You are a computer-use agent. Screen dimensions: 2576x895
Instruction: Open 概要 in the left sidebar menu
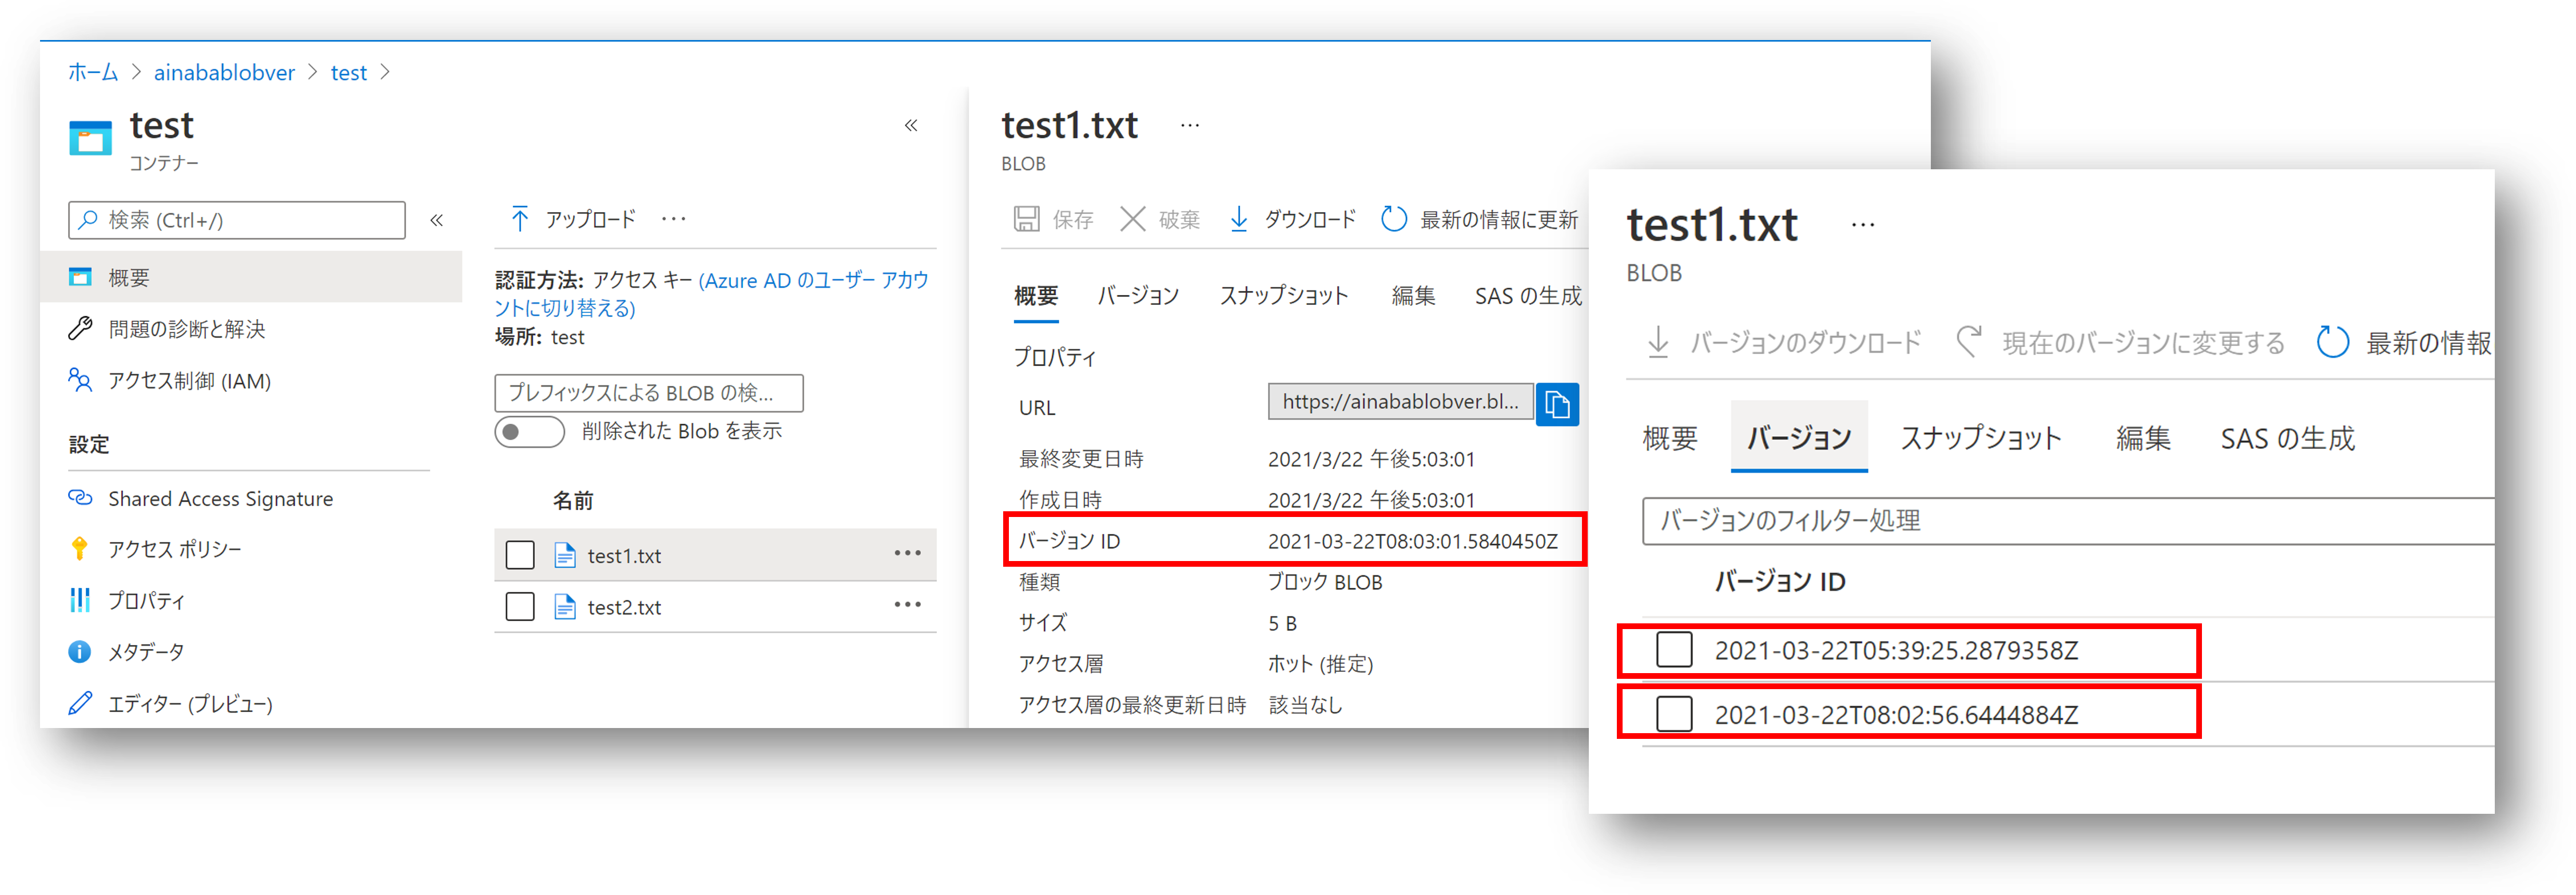tap(251, 277)
